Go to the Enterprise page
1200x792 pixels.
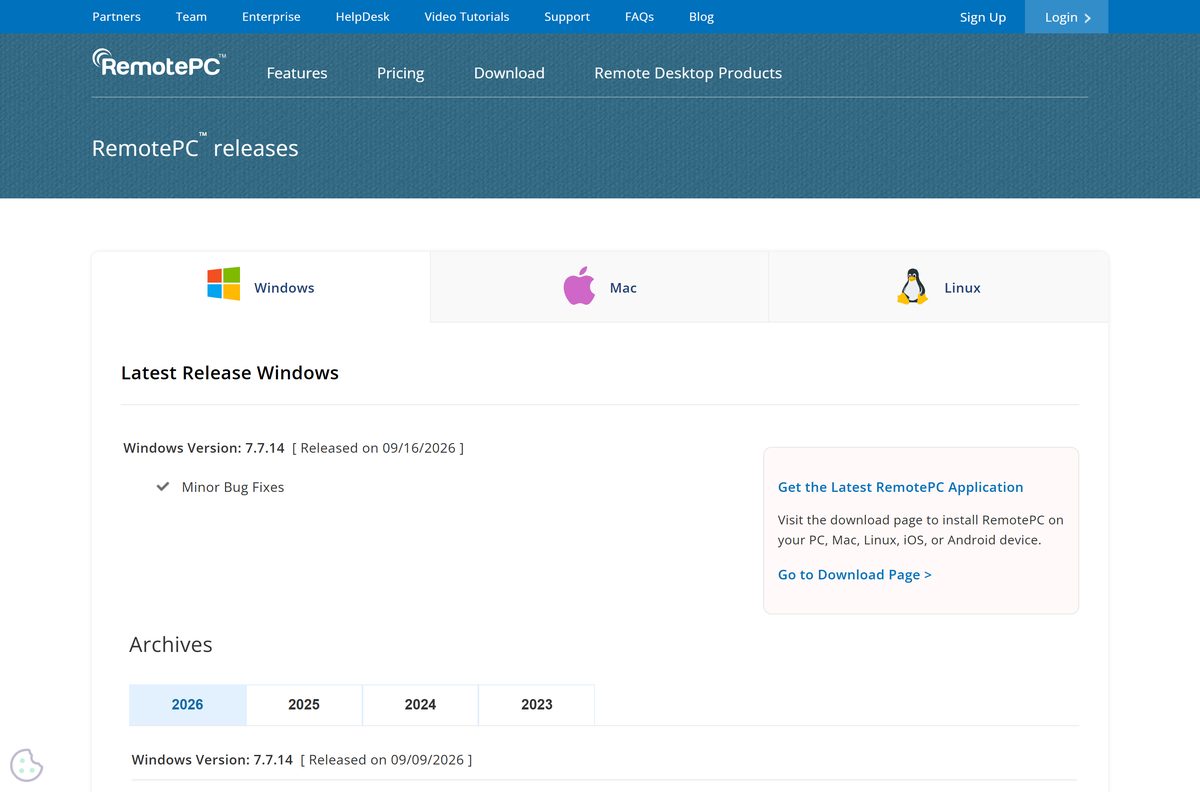271,17
